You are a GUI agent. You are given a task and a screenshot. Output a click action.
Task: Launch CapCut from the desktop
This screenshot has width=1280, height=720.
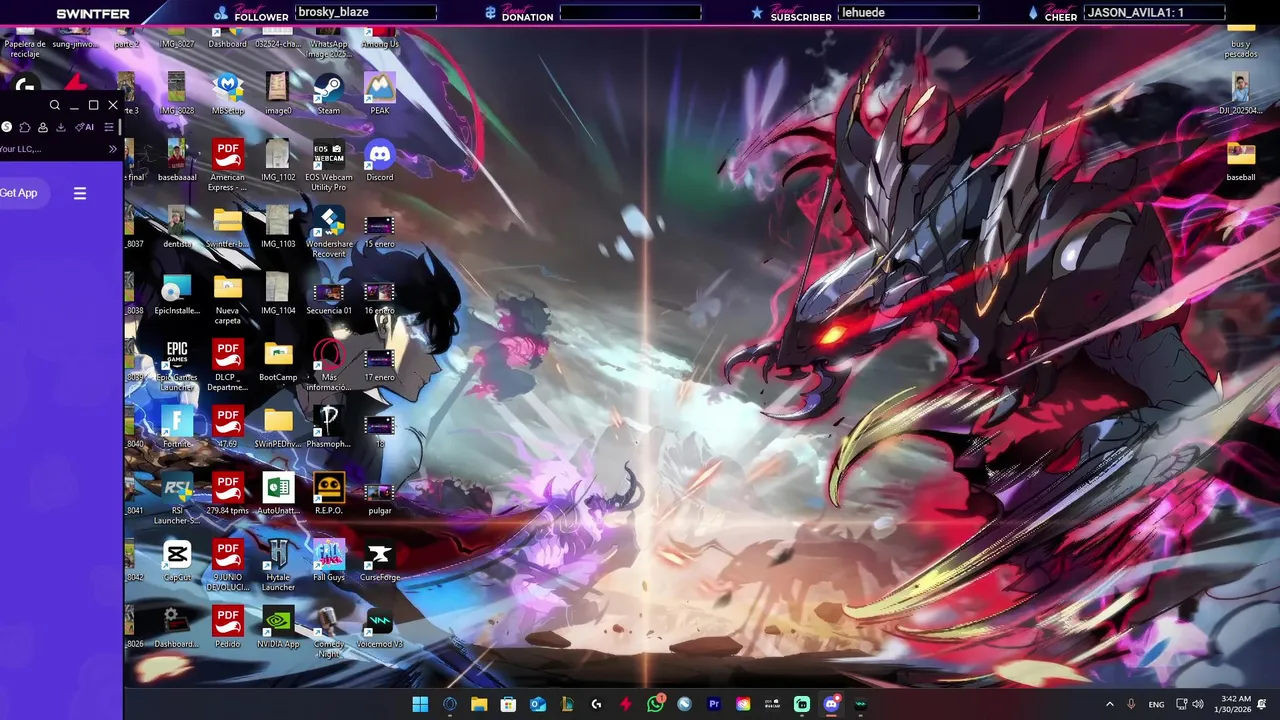(177, 560)
